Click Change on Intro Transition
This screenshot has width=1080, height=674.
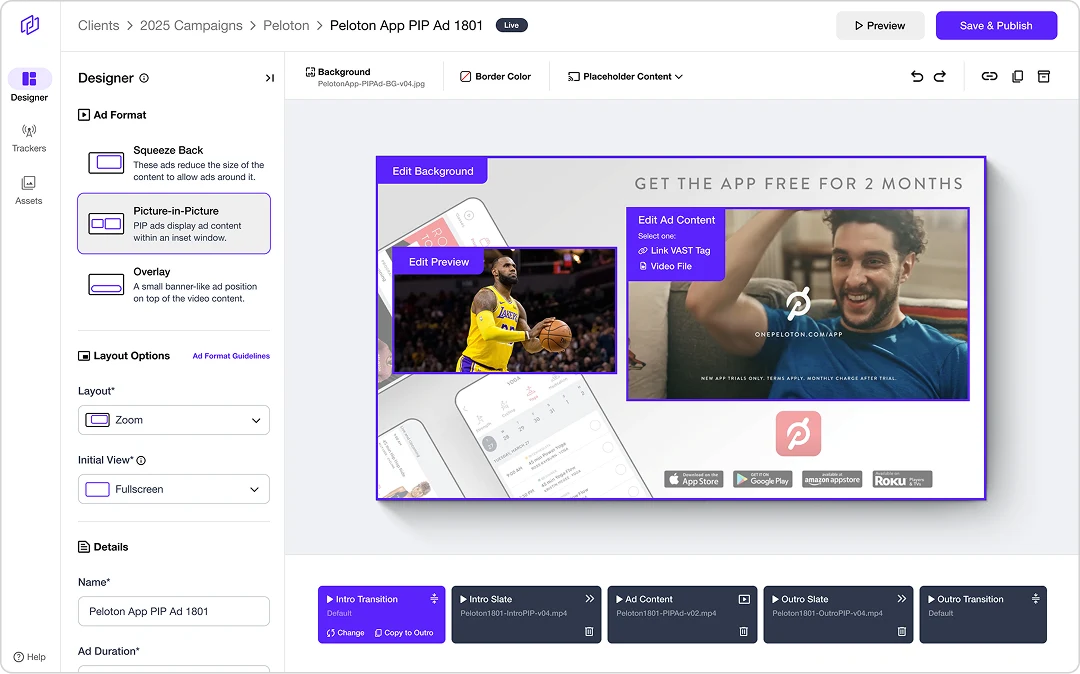[x=346, y=633]
